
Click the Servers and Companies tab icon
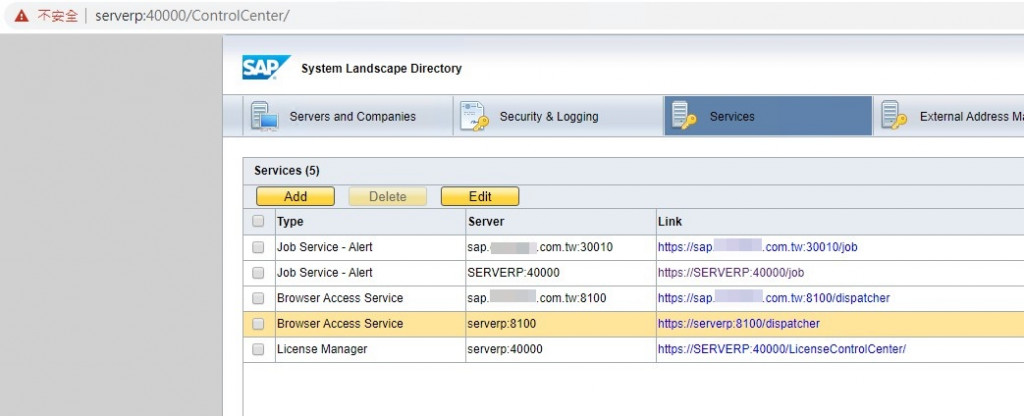(x=265, y=116)
